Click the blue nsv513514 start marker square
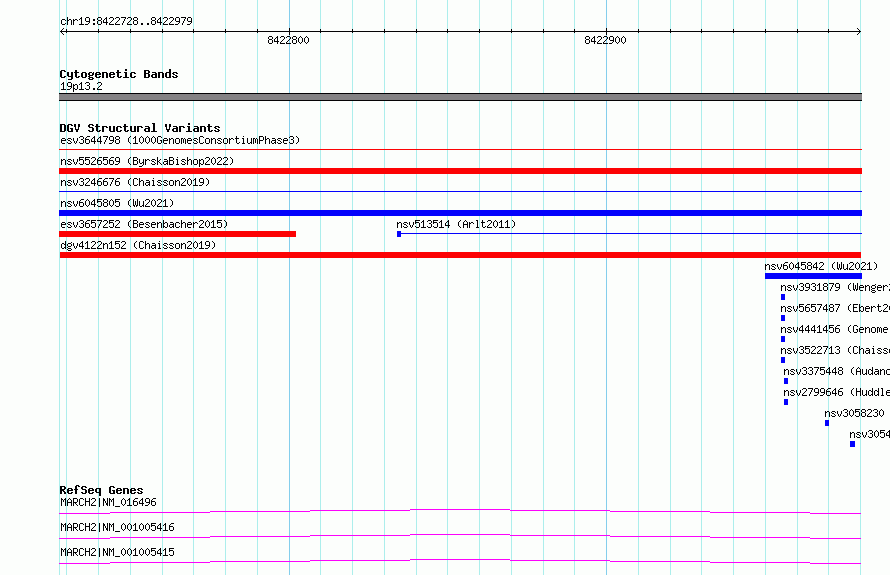This screenshot has height=575, width=890. click(399, 234)
